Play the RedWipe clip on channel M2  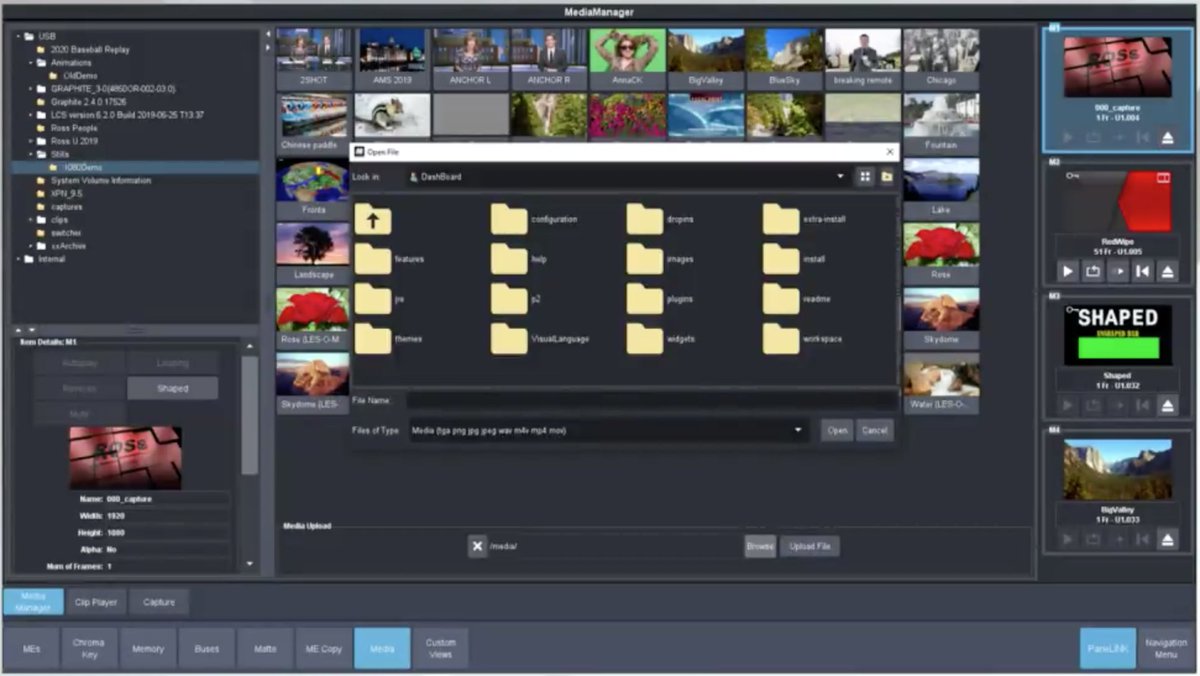(1068, 271)
